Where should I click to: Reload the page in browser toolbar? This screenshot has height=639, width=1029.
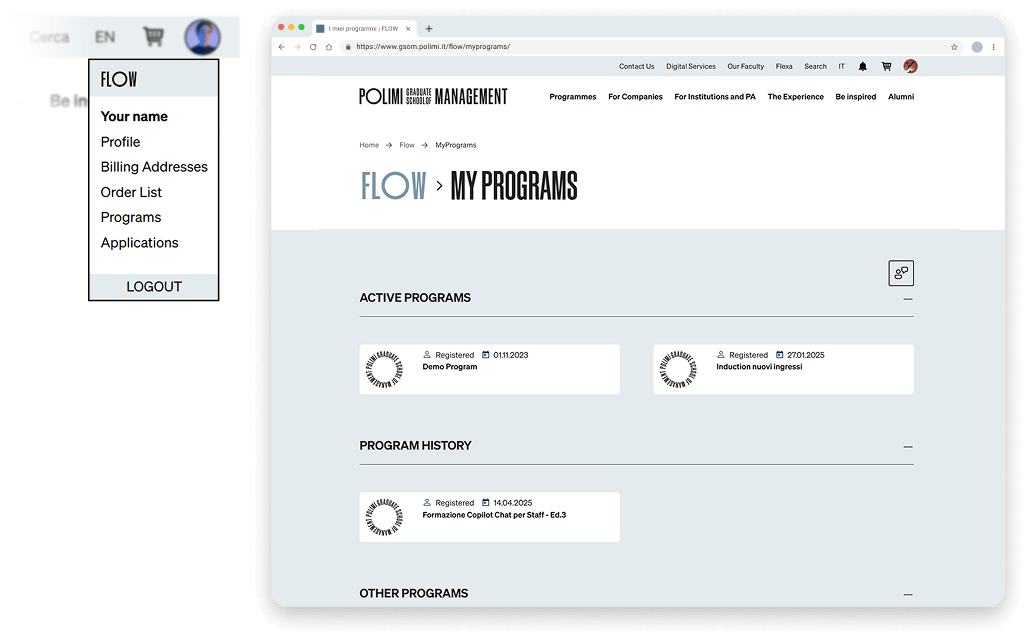click(x=313, y=47)
